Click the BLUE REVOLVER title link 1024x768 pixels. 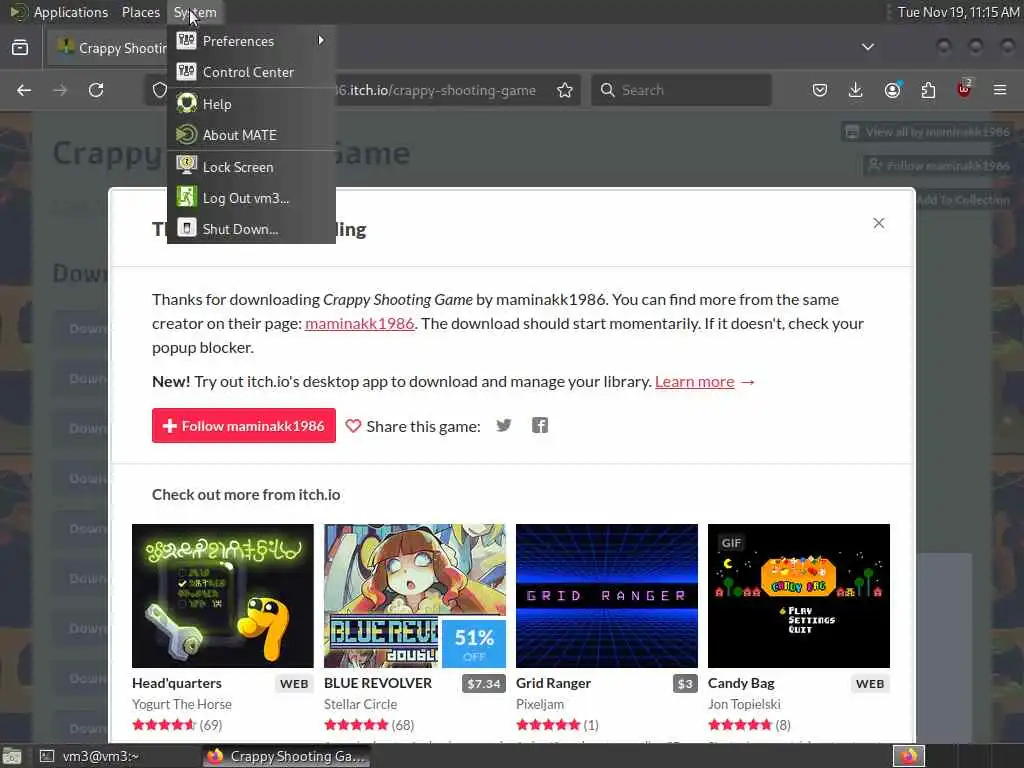point(378,683)
